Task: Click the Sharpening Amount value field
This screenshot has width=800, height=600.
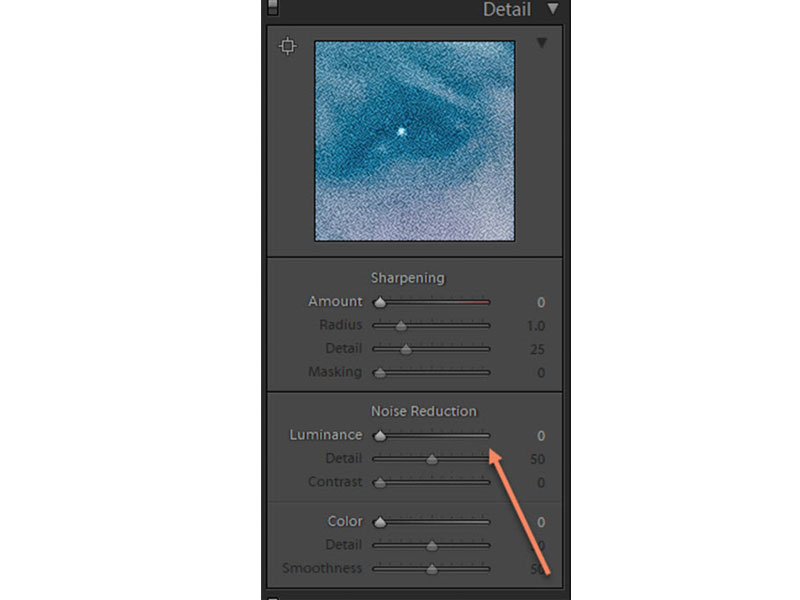Action: pos(541,303)
